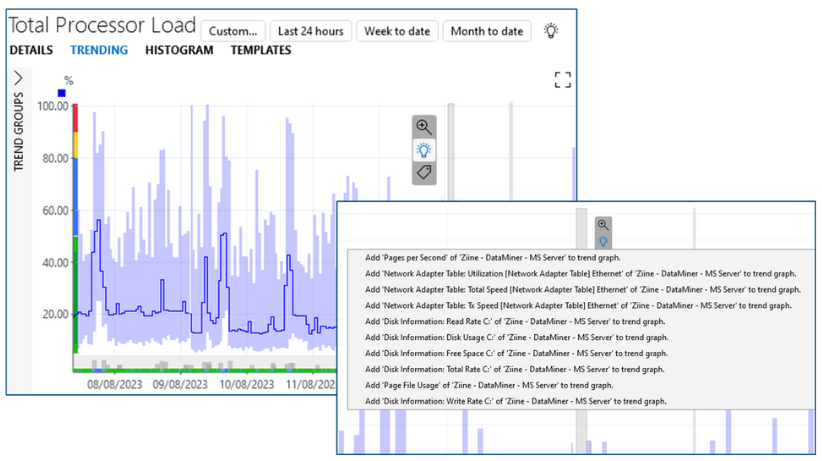The height and width of the screenshot is (461, 822).
Task: Click the light bulb icon beside Month to date
Action: pyautogui.click(x=550, y=30)
